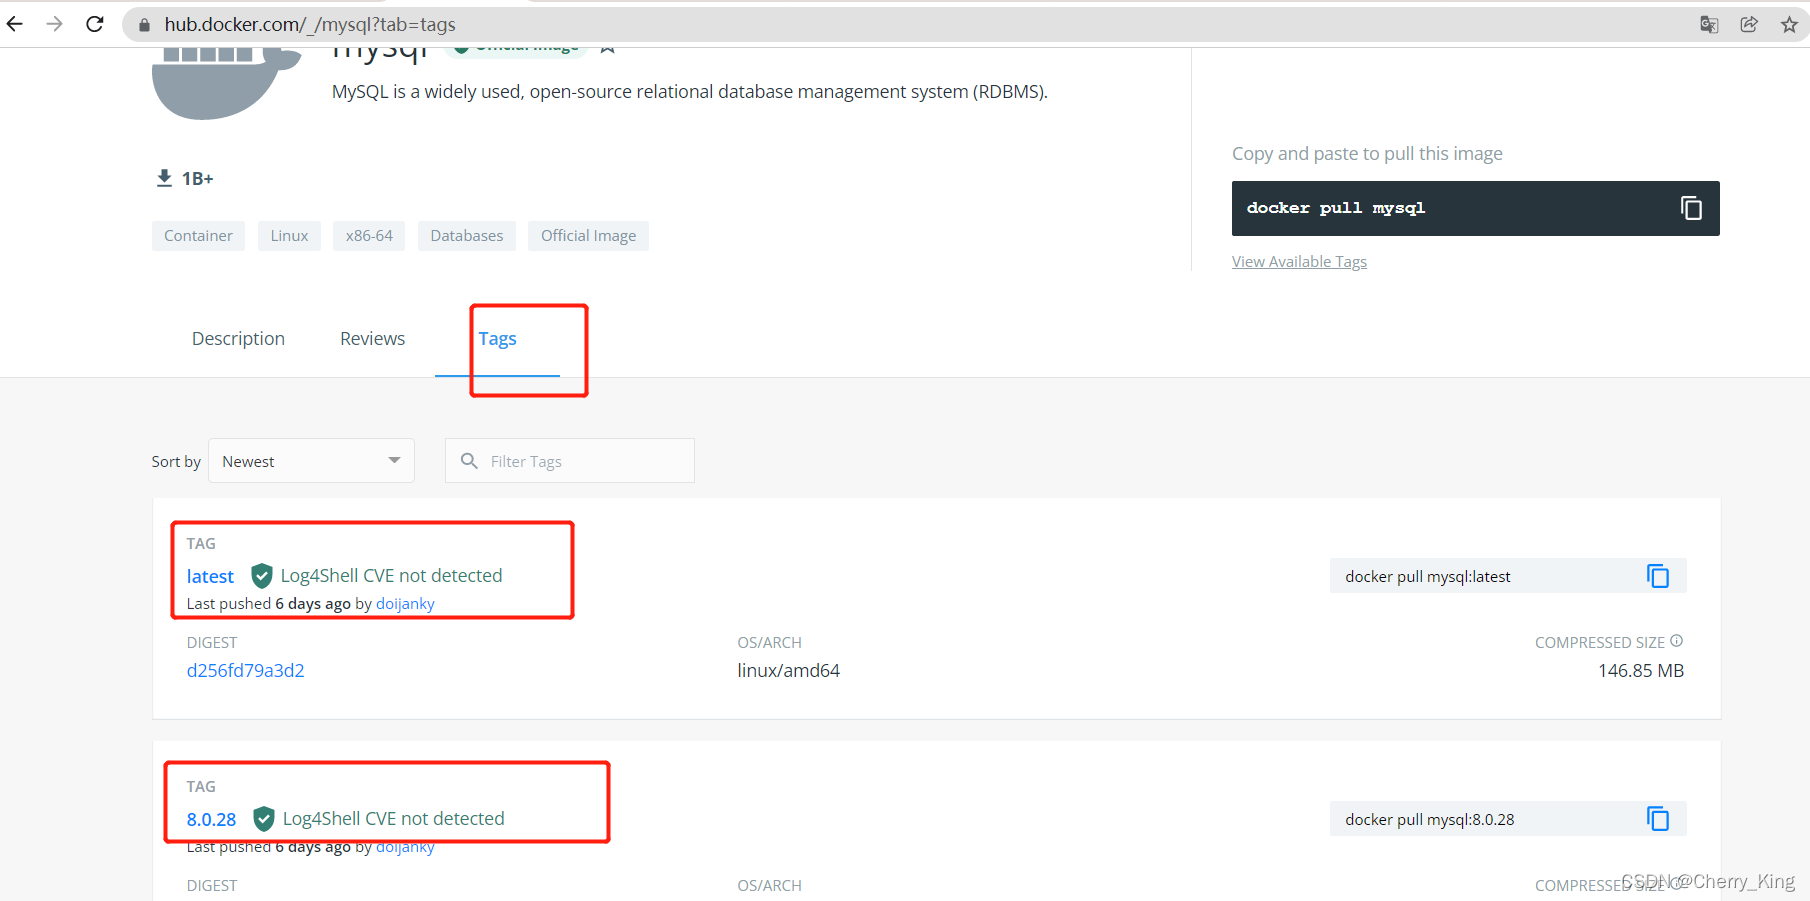Click the linux/amd64 architecture text
1810x901 pixels.
coord(788,671)
